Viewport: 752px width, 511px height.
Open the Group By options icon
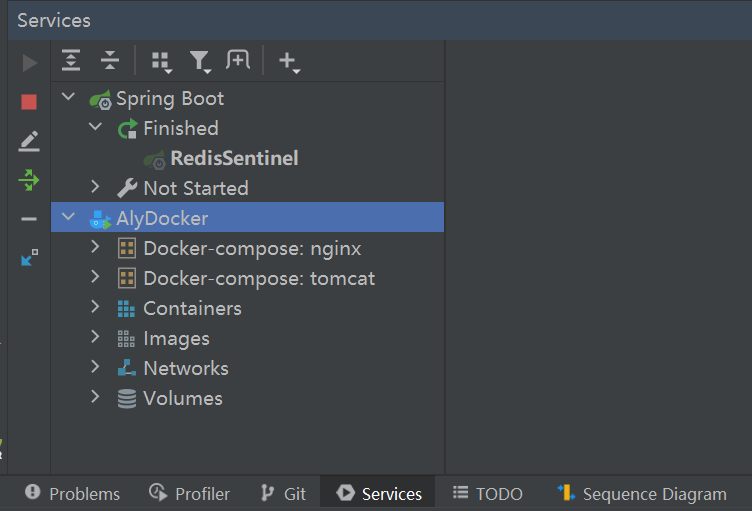[x=161, y=62]
